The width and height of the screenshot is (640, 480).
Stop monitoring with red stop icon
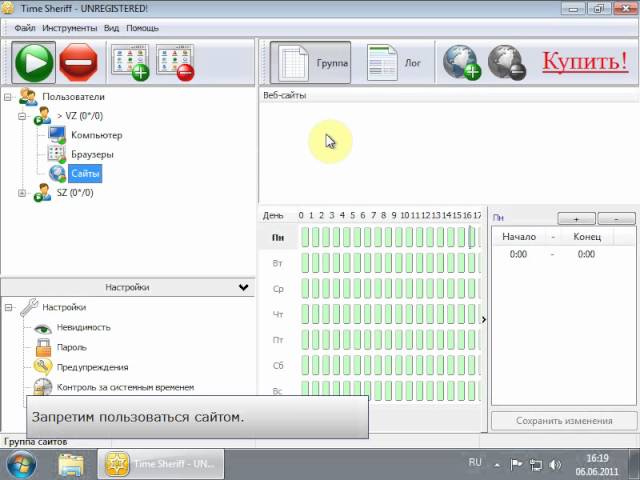click(x=79, y=63)
